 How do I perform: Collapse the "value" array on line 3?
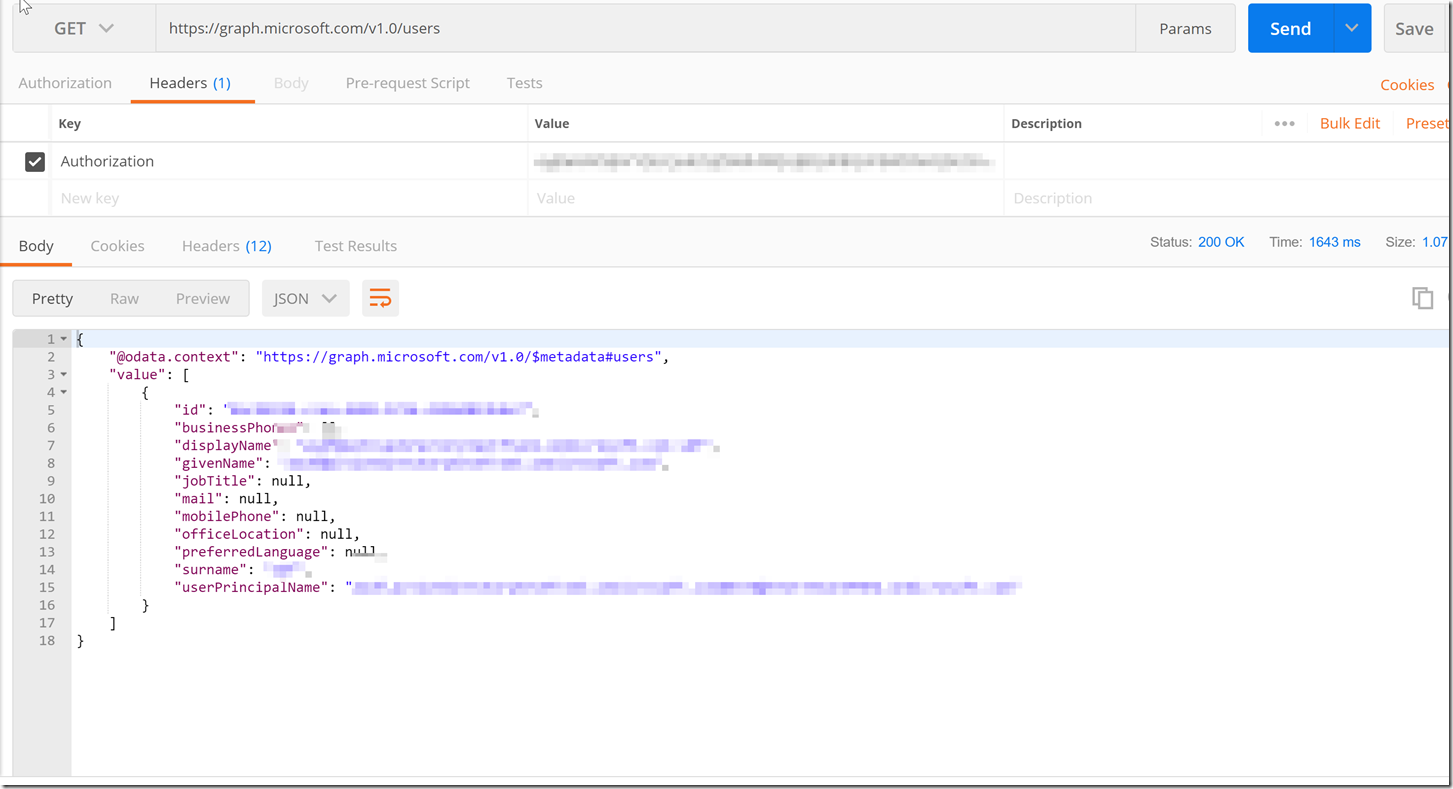click(x=64, y=375)
